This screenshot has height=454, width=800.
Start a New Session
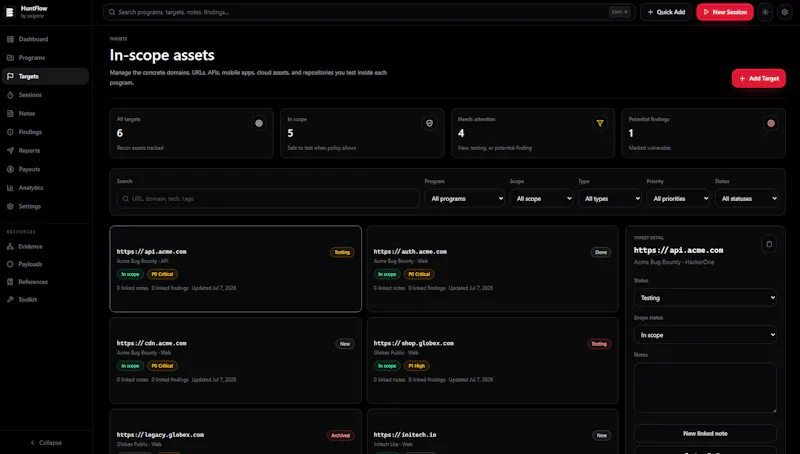pos(724,12)
